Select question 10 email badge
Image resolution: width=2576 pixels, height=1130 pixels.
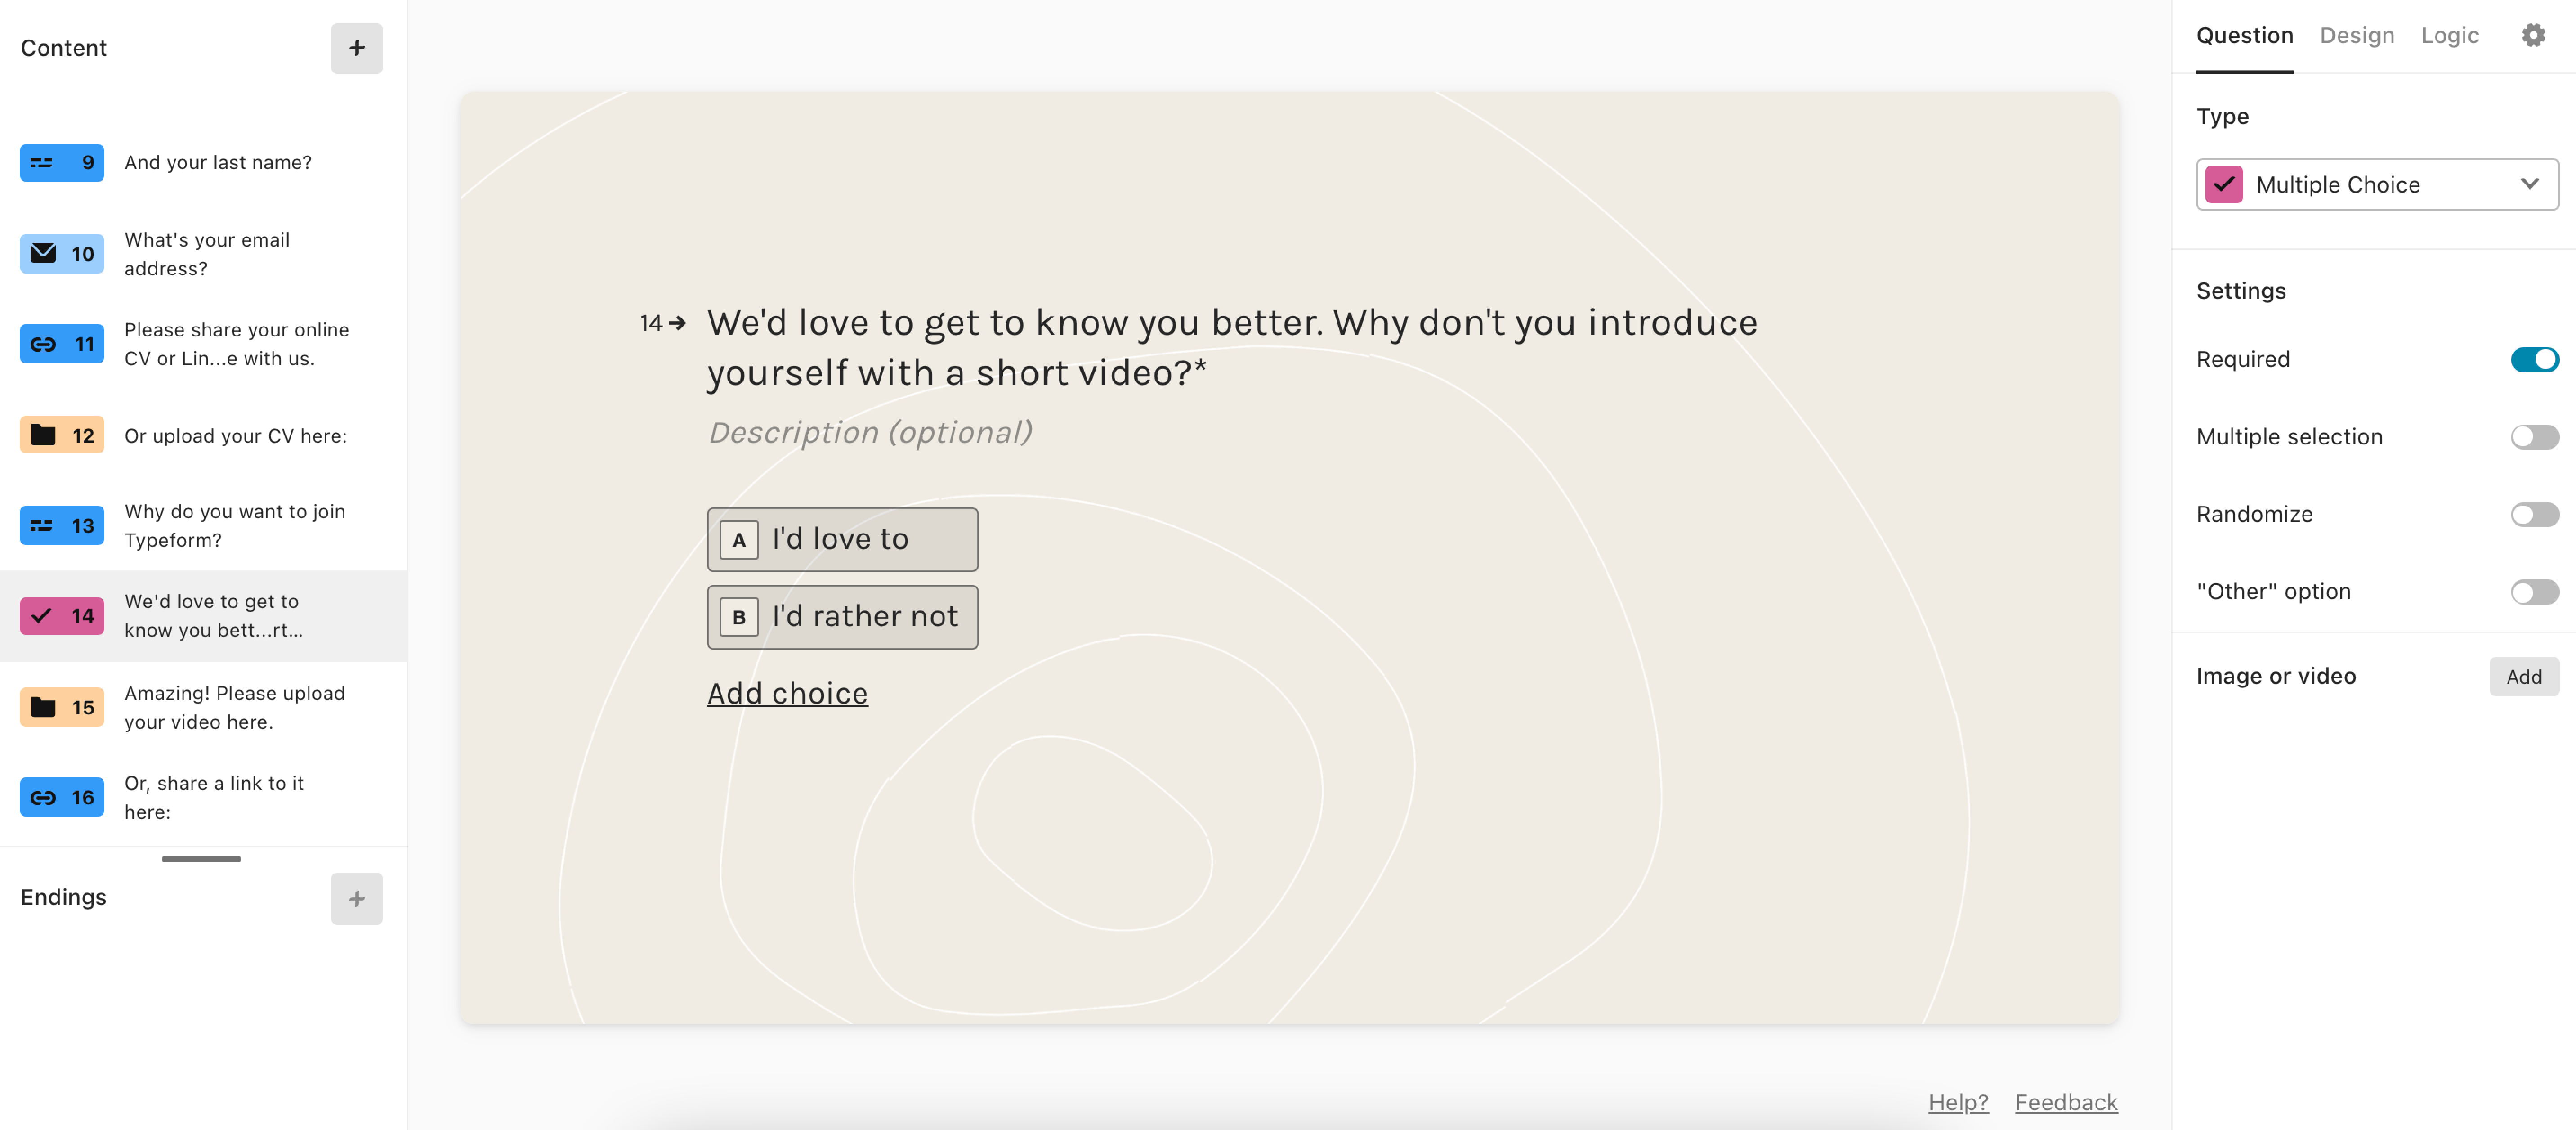pyautogui.click(x=62, y=254)
